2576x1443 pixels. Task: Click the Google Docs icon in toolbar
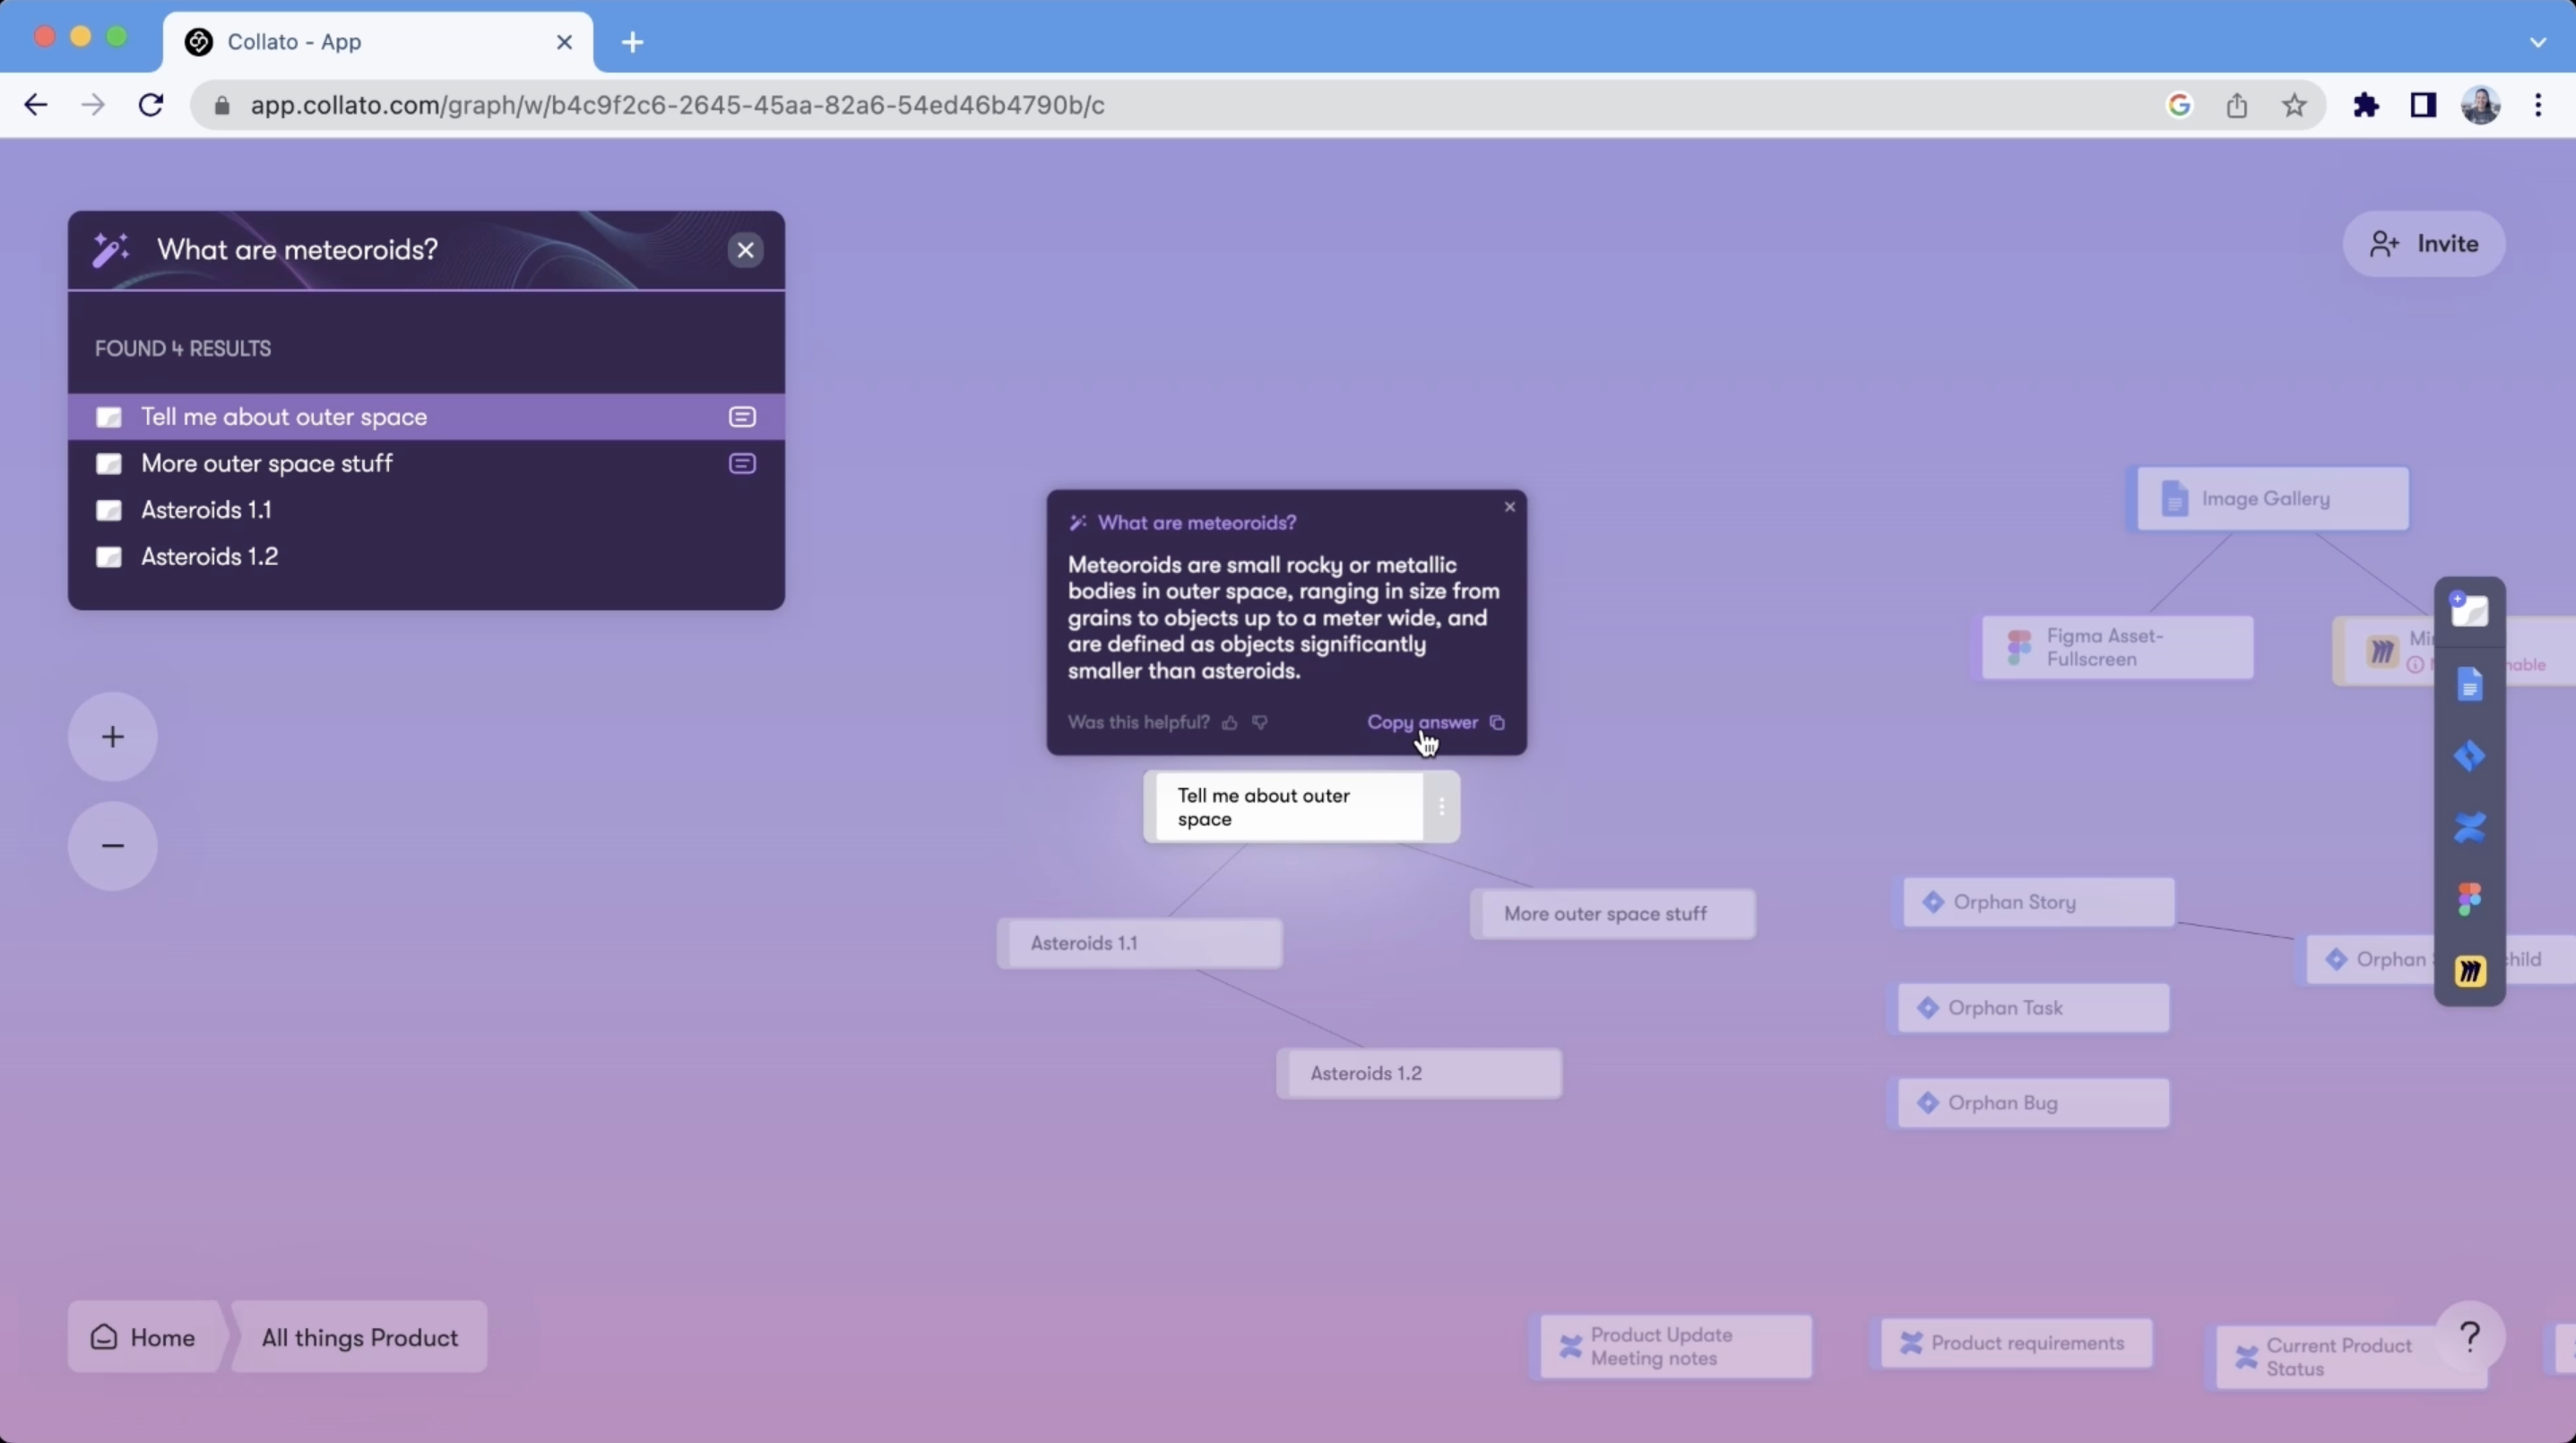(x=2469, y=684)
